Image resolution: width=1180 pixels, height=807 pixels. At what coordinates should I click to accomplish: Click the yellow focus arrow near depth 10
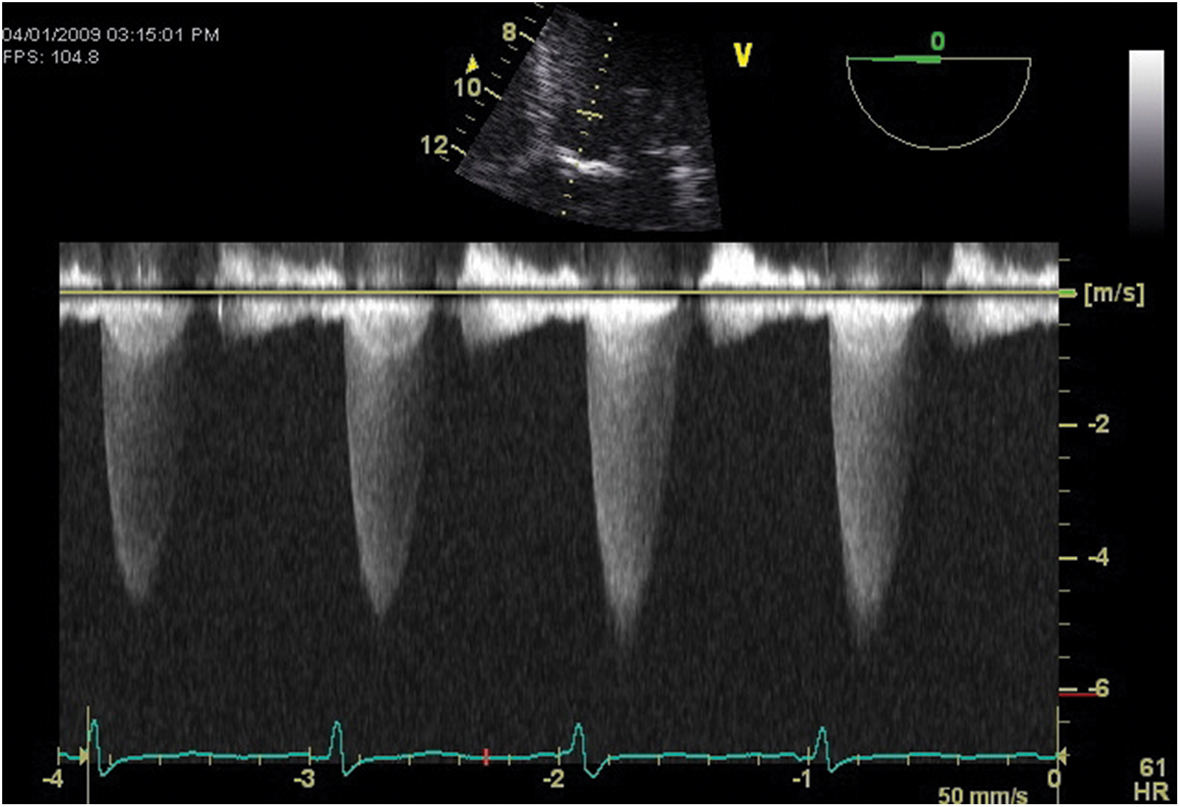click(x=473, y=66)
